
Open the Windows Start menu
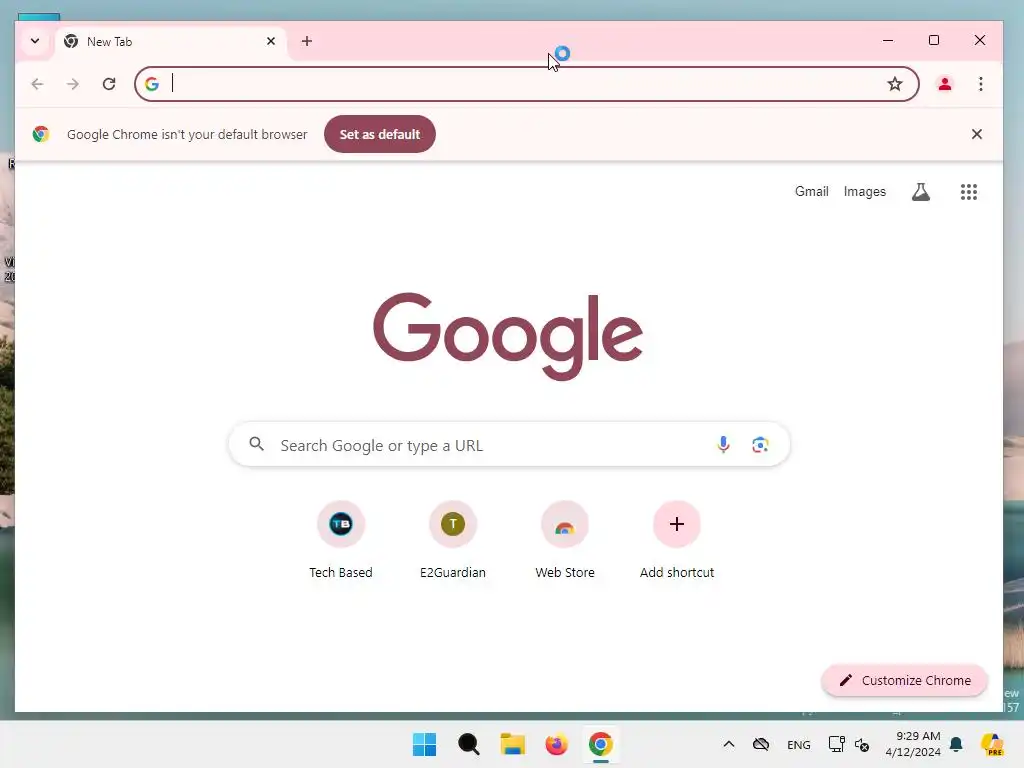click(424, 744)
